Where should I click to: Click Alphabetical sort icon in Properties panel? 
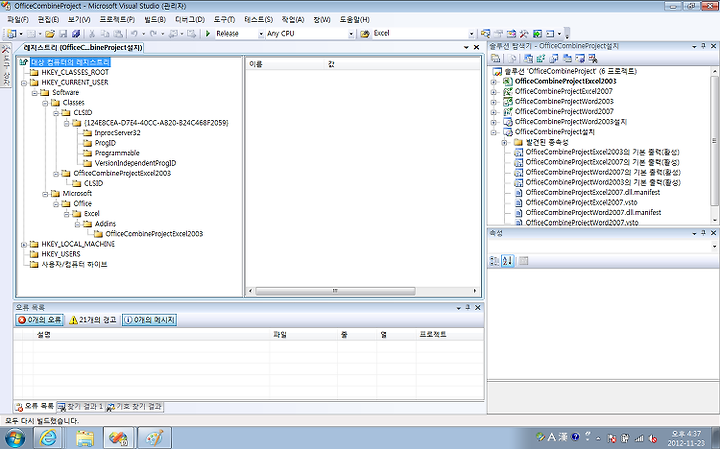point(507,261)
